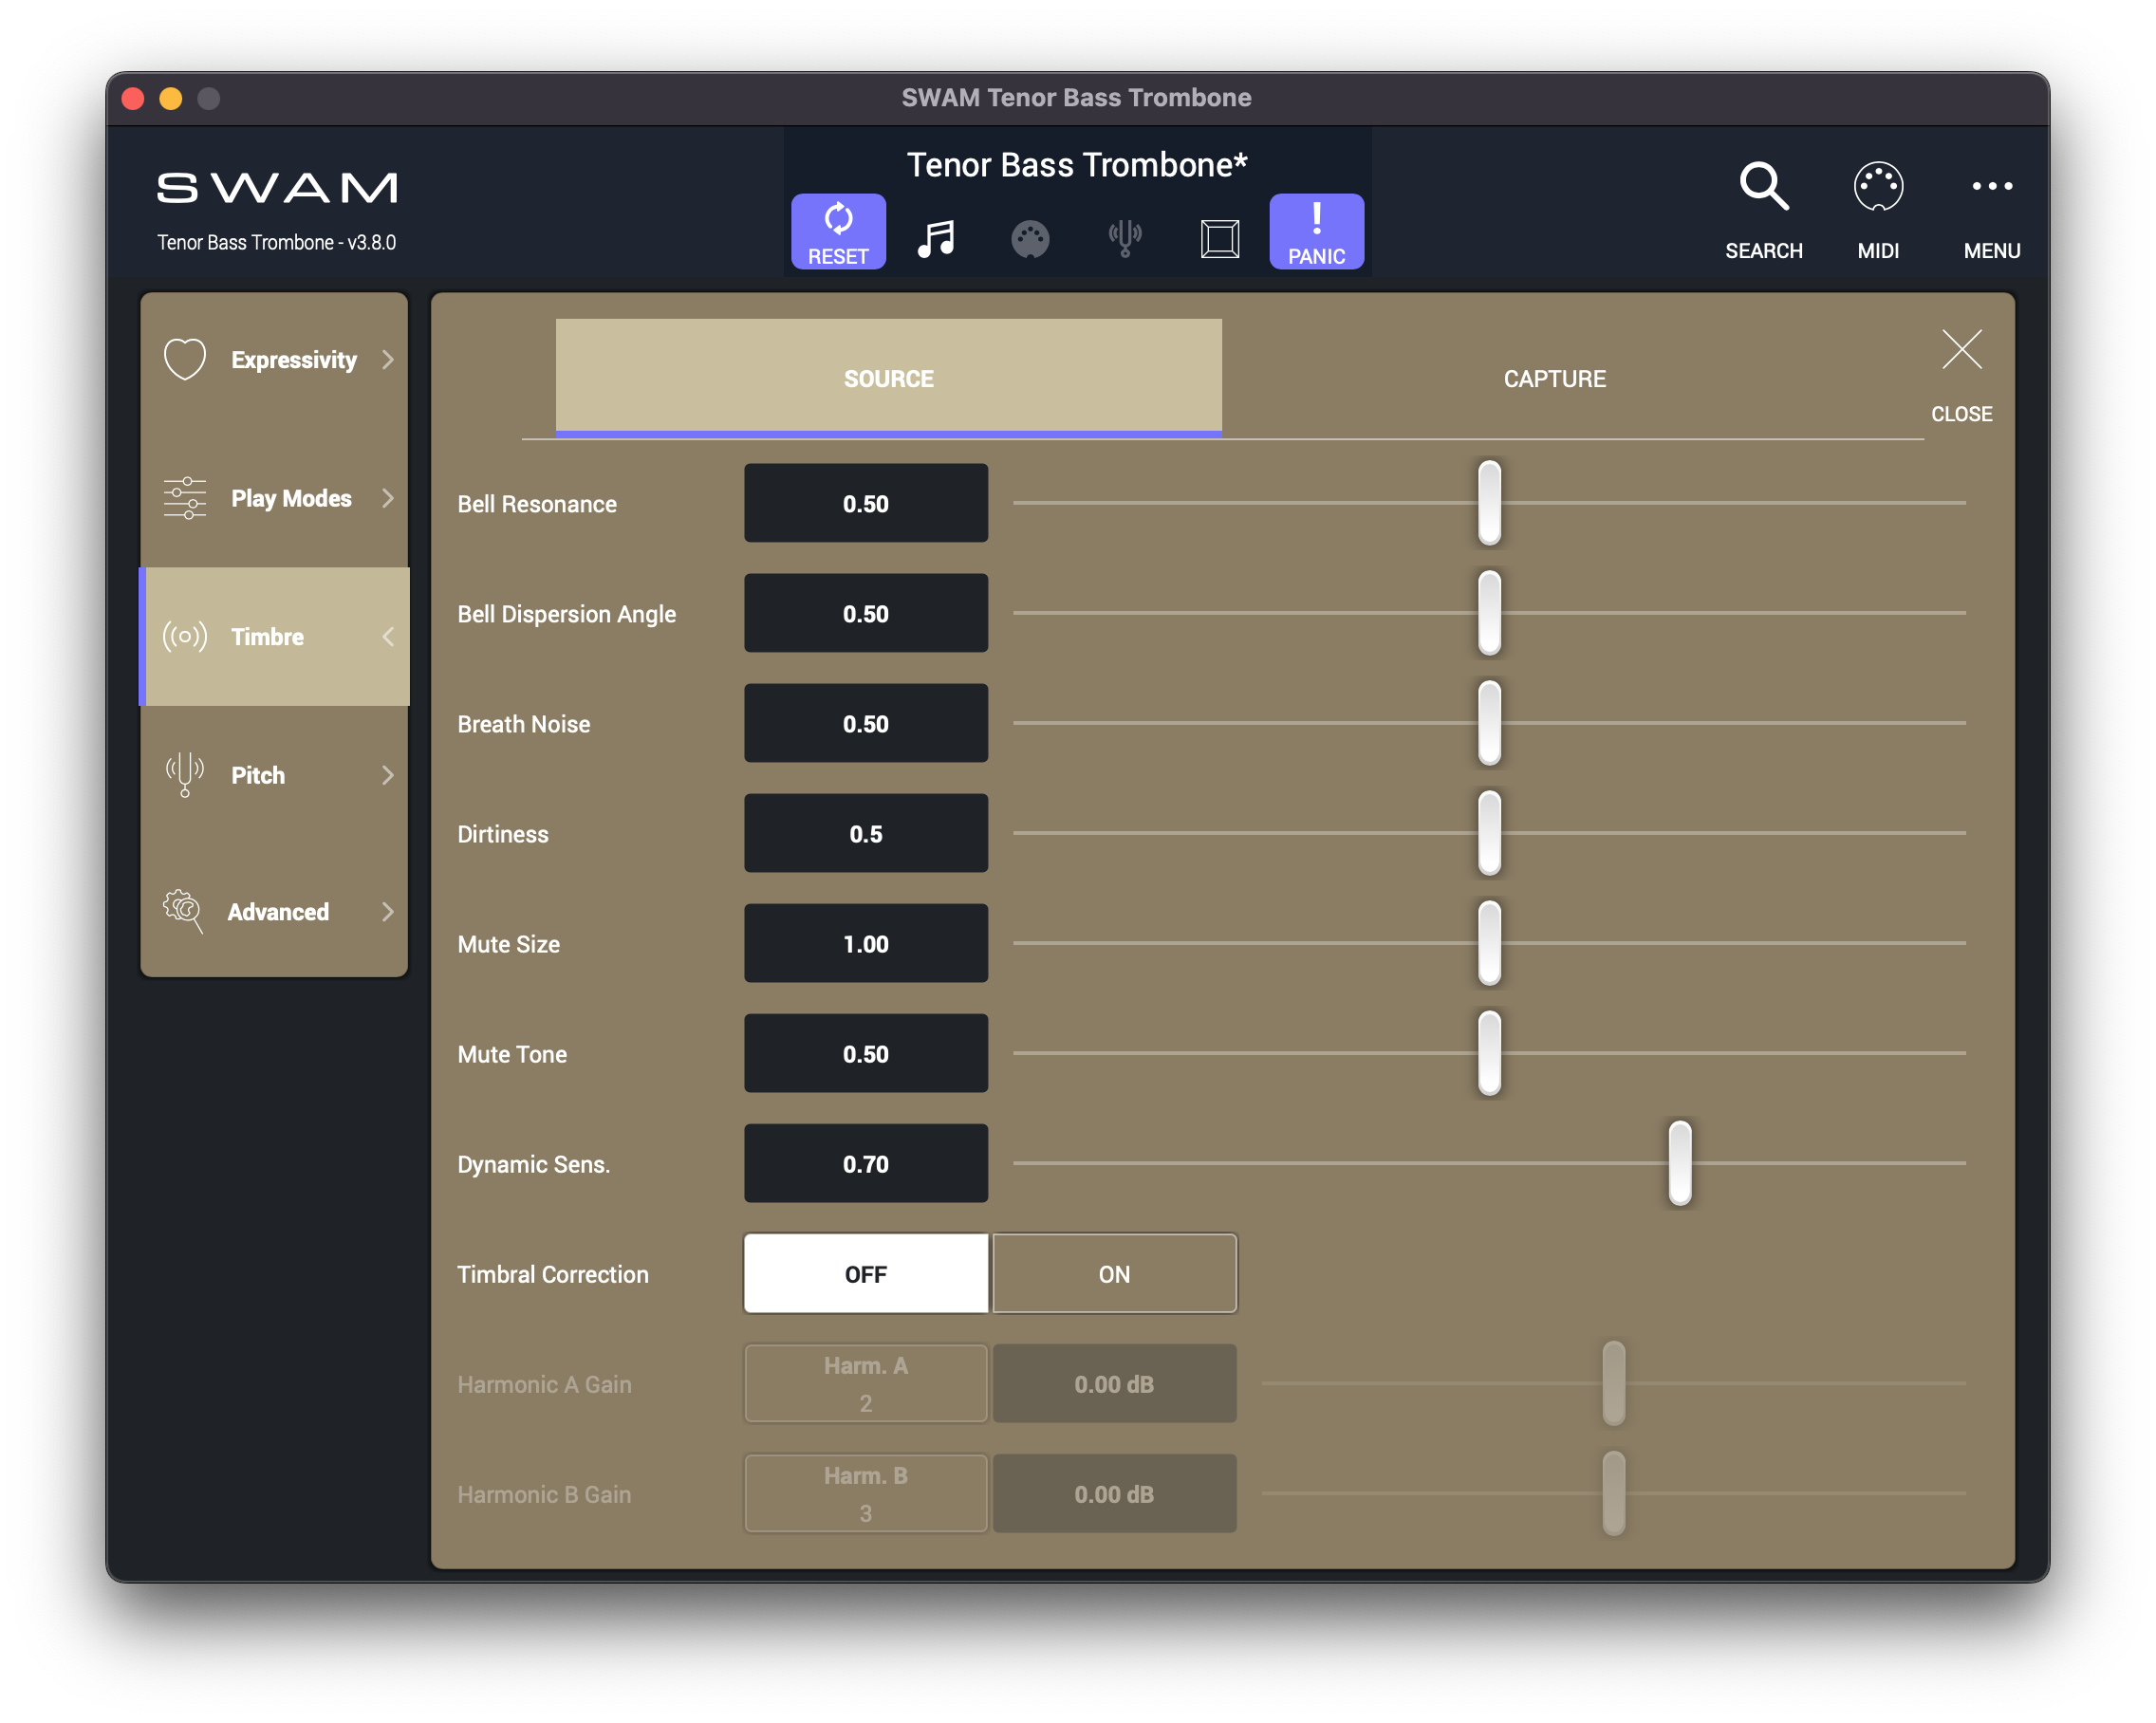Click the Dynamic Sens. slider handle
Image resolution: width=2156 pixels, height=1723 pixels.
click(x=1680, y=1163)
